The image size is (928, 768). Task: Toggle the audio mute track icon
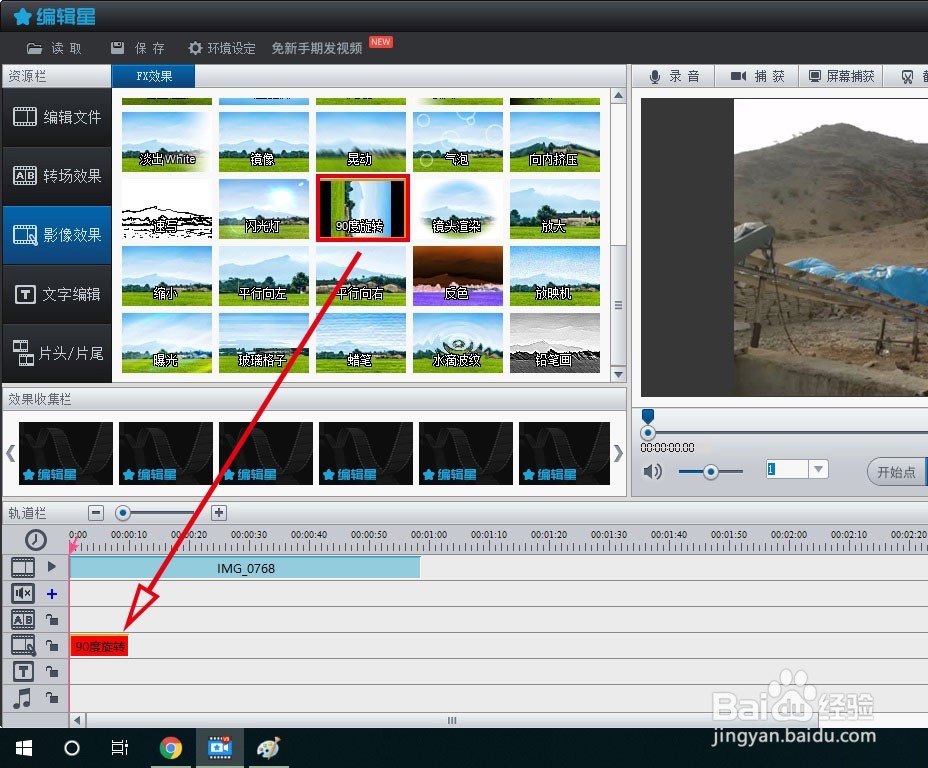[x=23, y=593]
